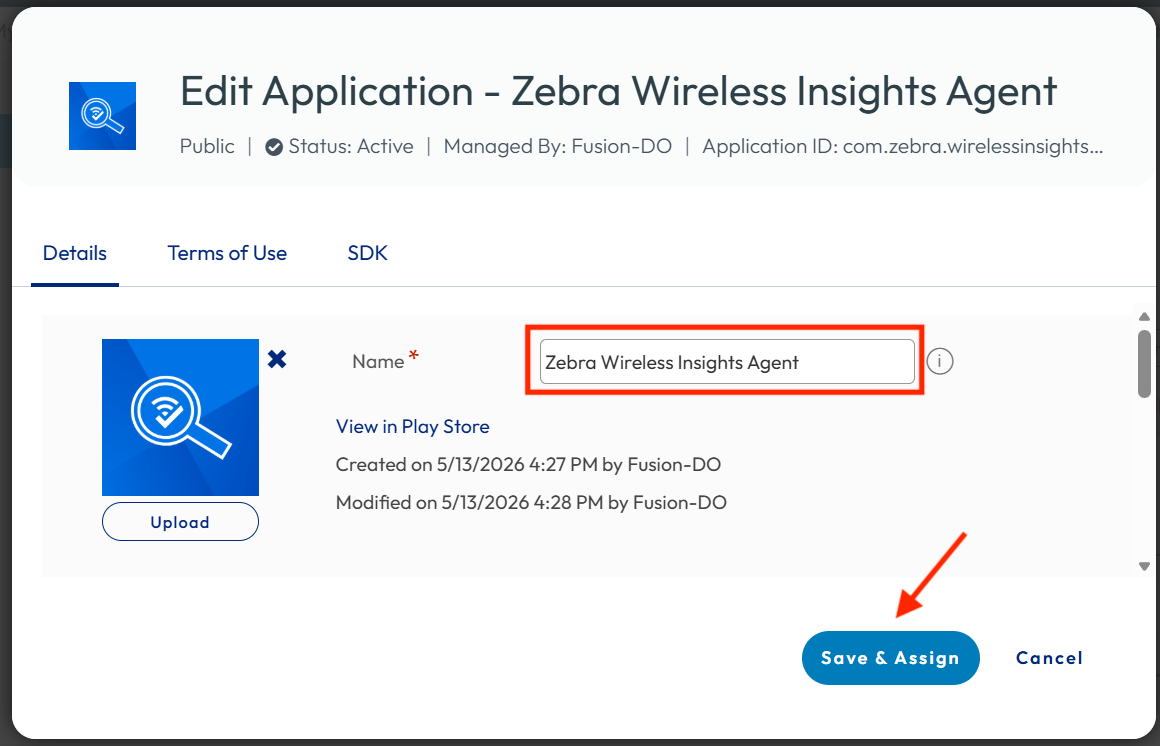1160x746 pixels.
Task: Click the Upload button
Action: pos(181,522)
